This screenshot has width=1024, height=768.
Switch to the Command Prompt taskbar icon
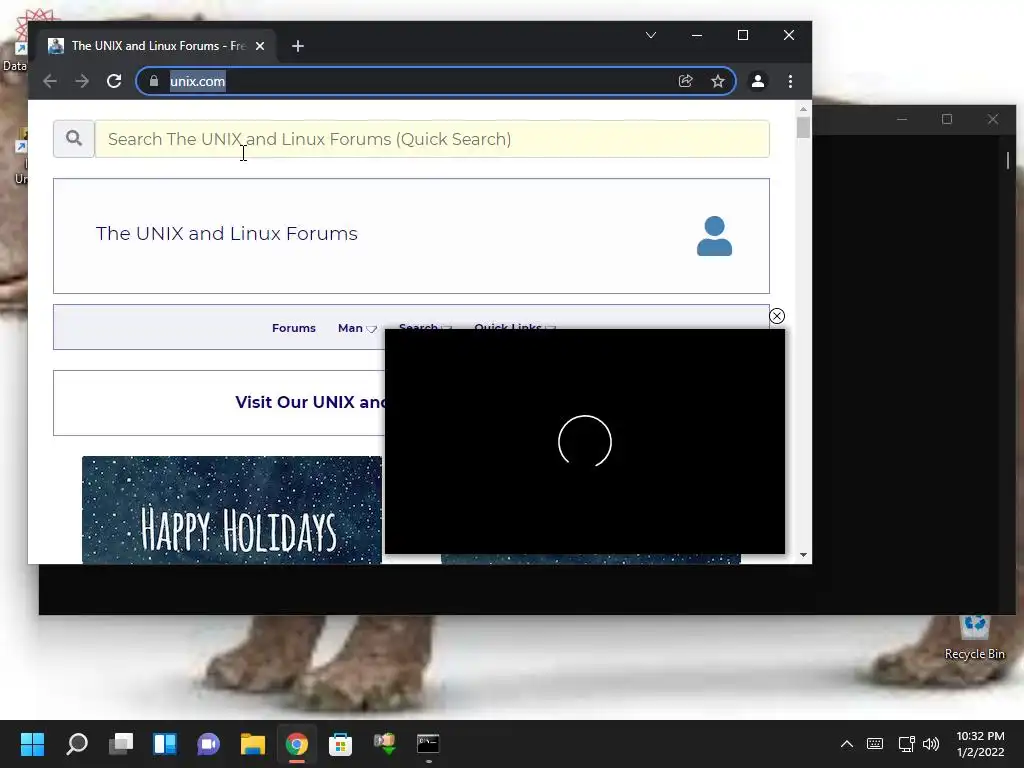[x=428, y=744]
